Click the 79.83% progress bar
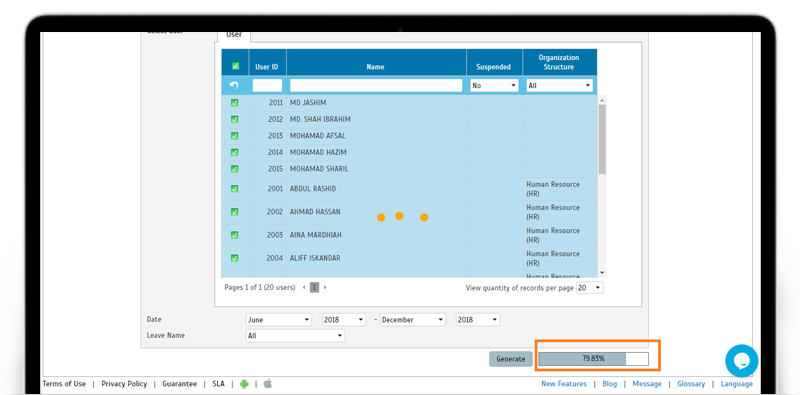This screenshot has width=800, height=395. click(593, 359)
